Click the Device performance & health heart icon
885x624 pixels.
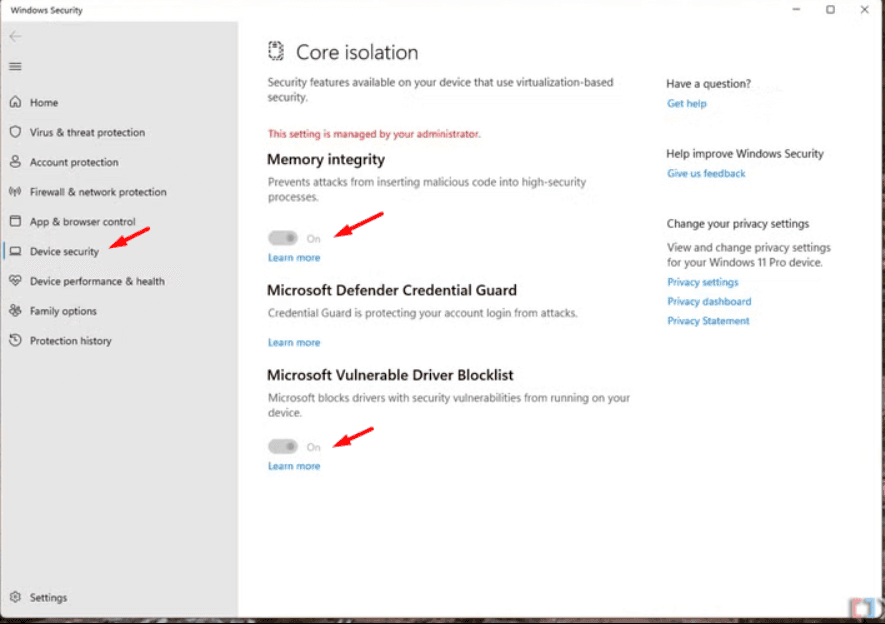(x=15, y=280)
